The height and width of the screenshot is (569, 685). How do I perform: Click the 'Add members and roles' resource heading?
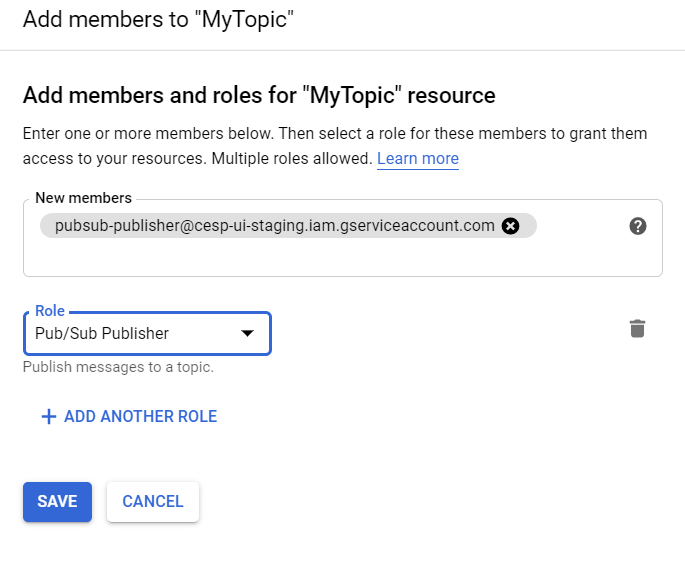[259, 95]
